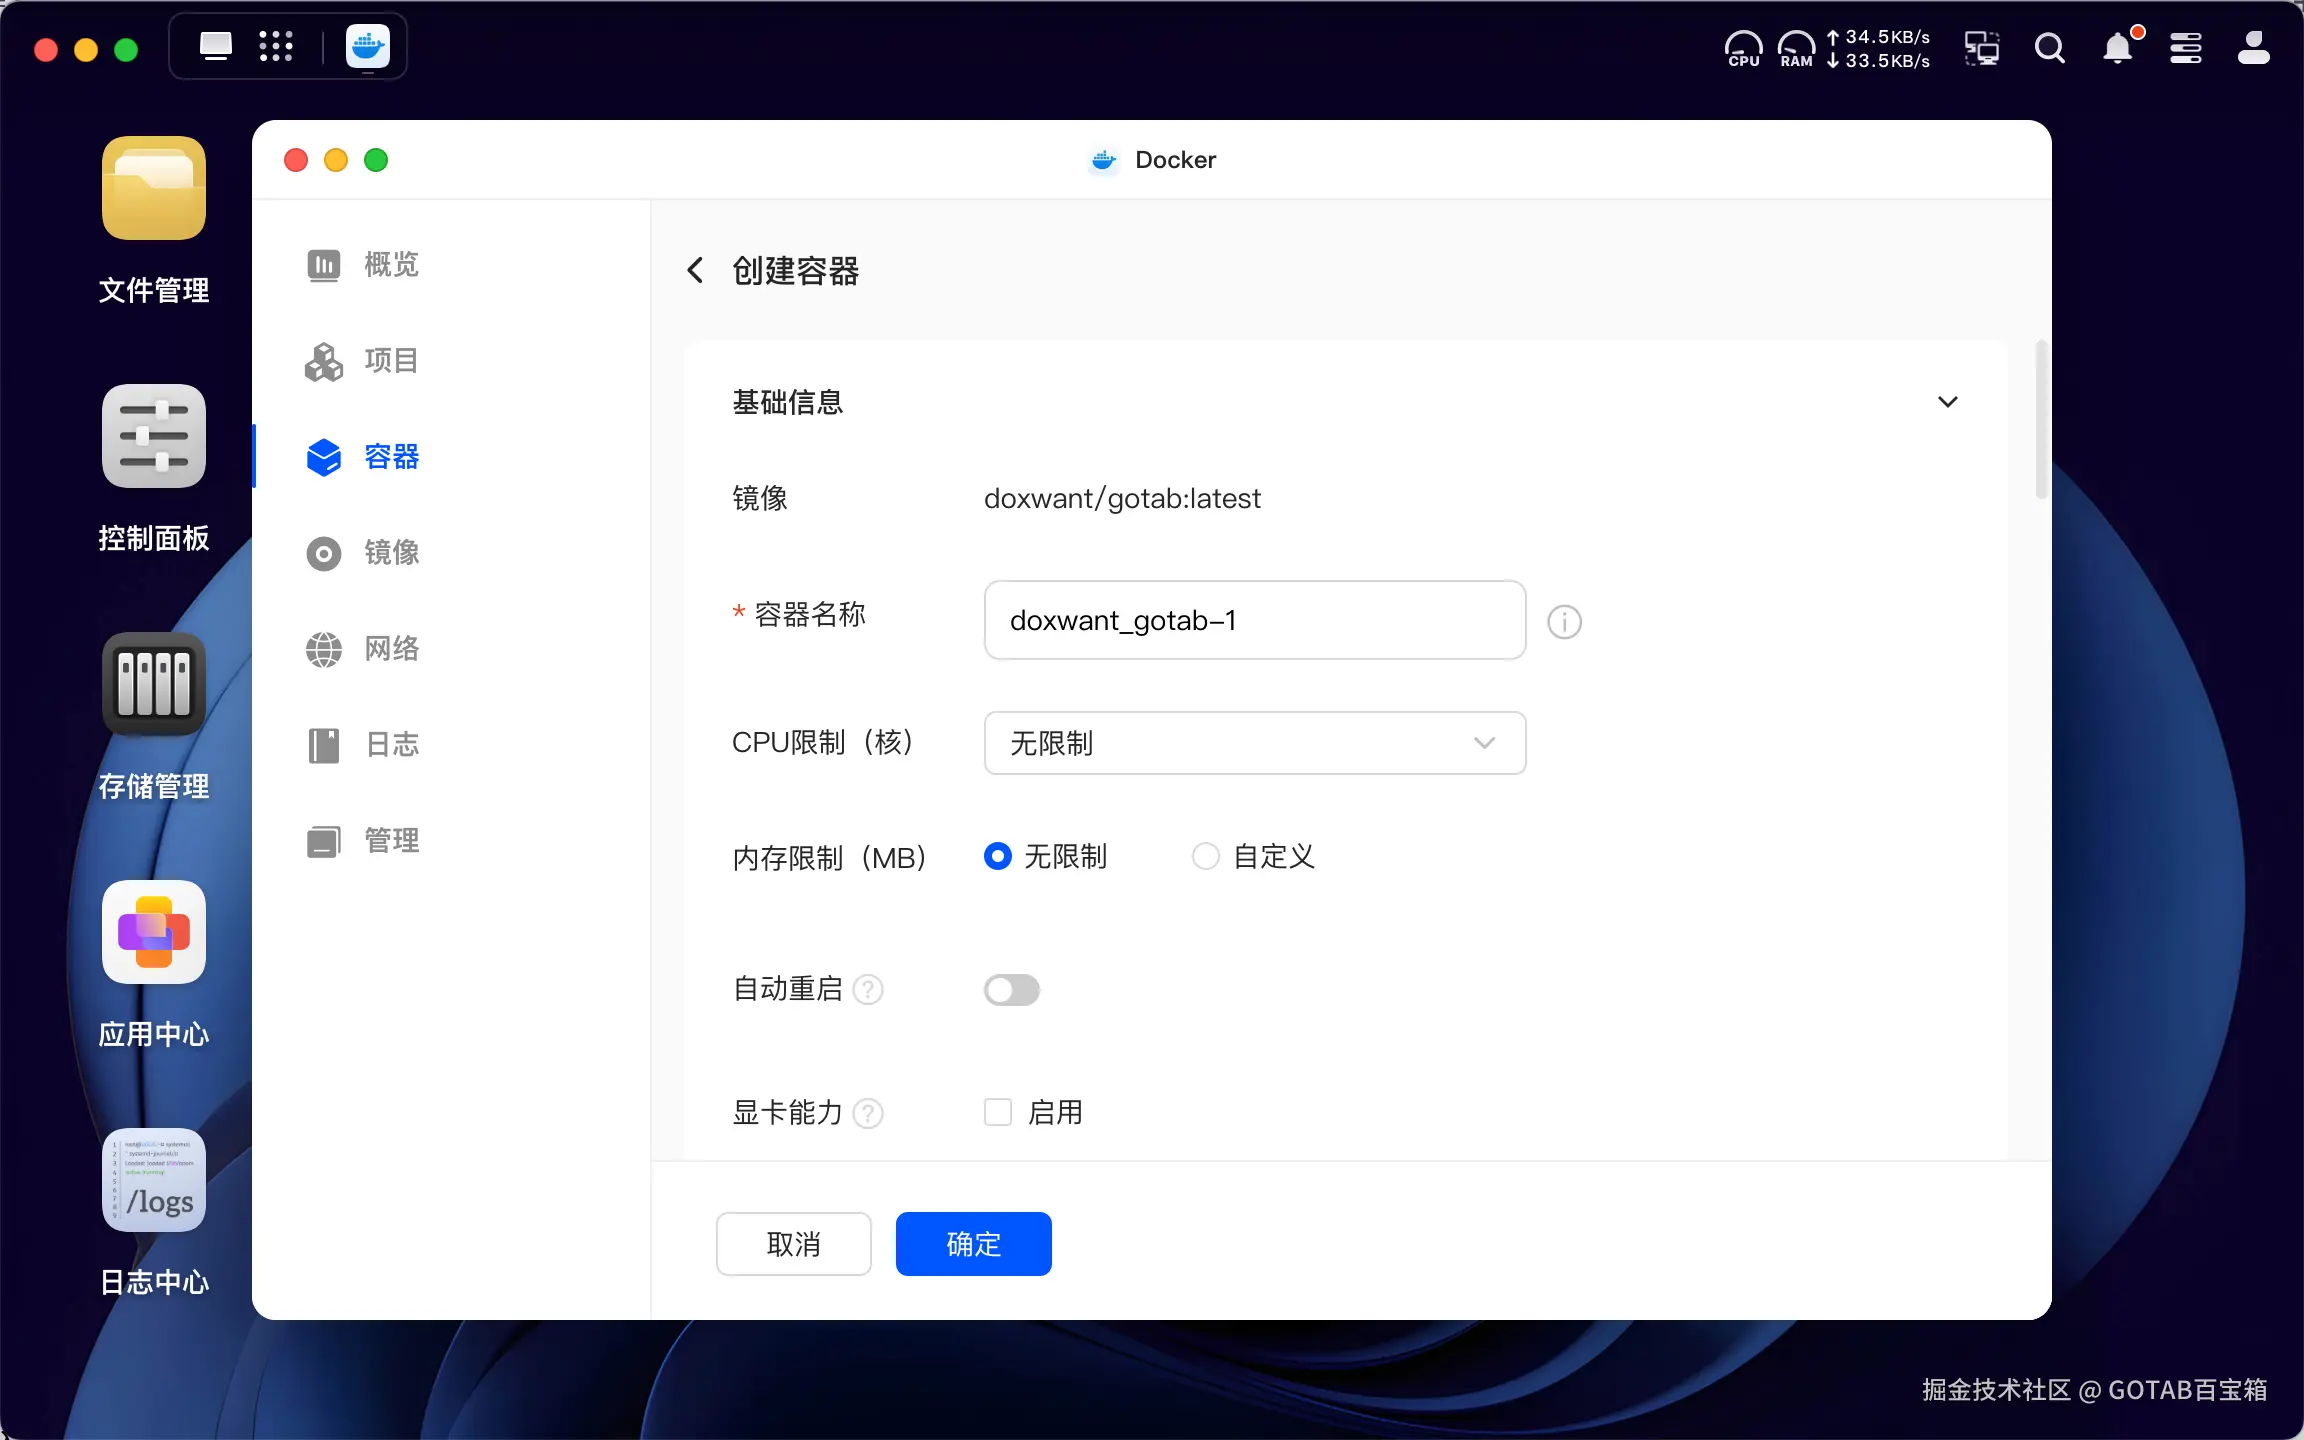The image size is (2304, 1440).
Task: Click the 取消 button
Action: pos(793,1244)
